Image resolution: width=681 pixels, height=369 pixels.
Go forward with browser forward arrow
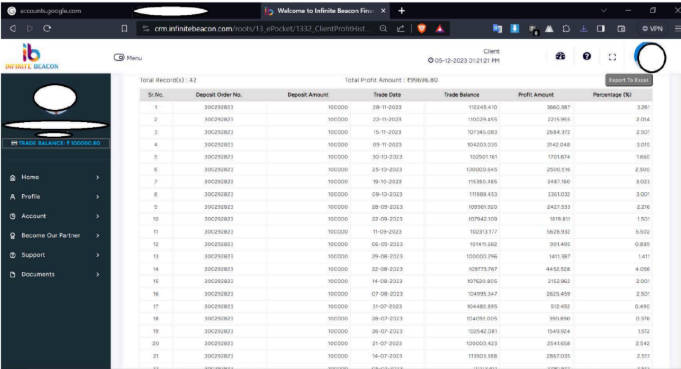tap(30, 29)
